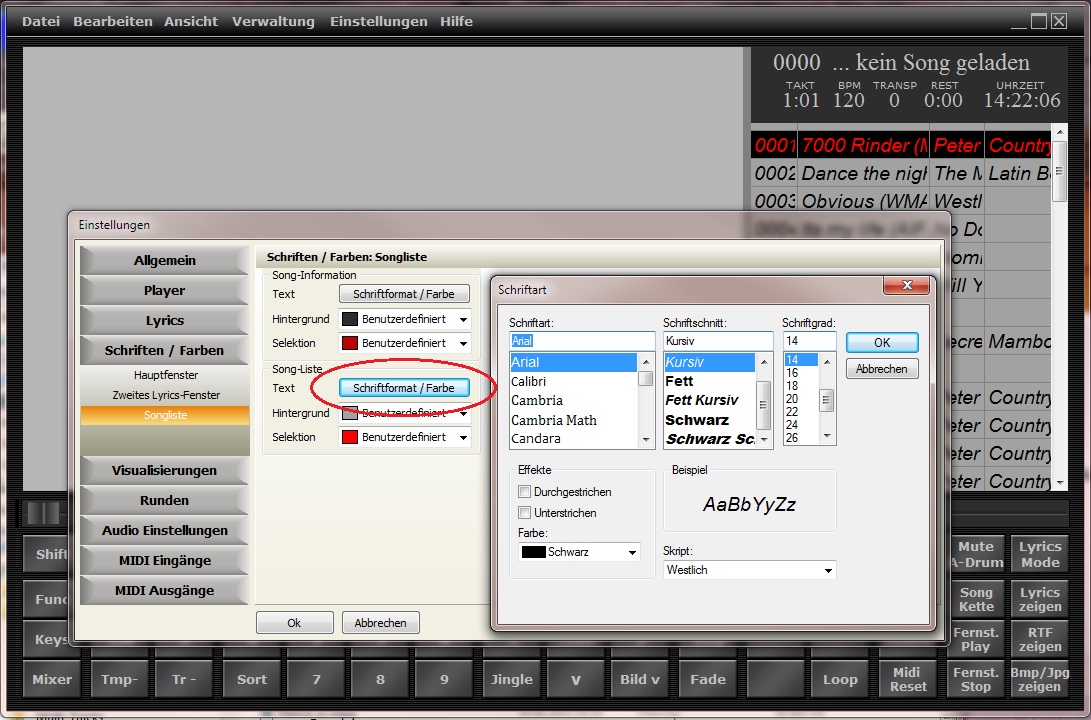The image size is (1091, 720).
Task: Click the red Song-Liste Selektion color swatch
Action: pyautogui.click(x=350, y=437)
